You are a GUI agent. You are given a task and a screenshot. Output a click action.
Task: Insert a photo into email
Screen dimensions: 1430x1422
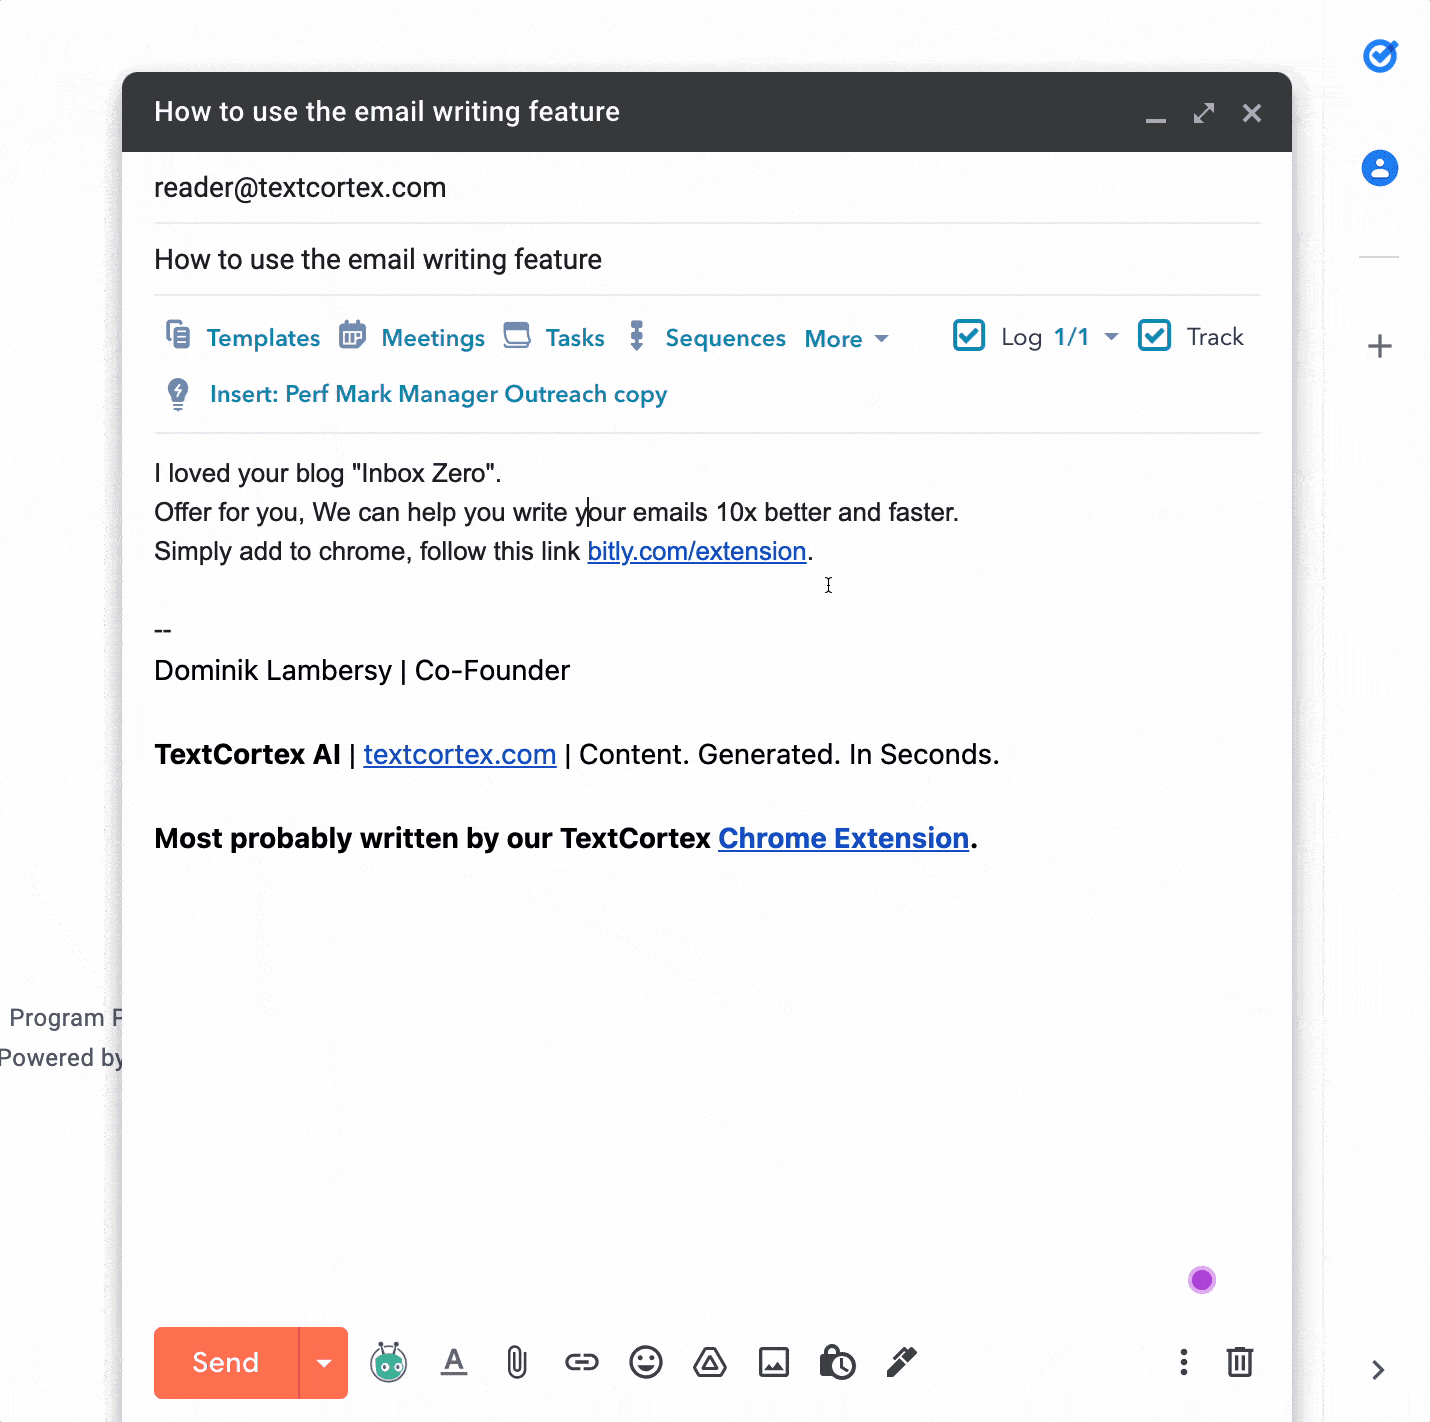pos(774,1362)
